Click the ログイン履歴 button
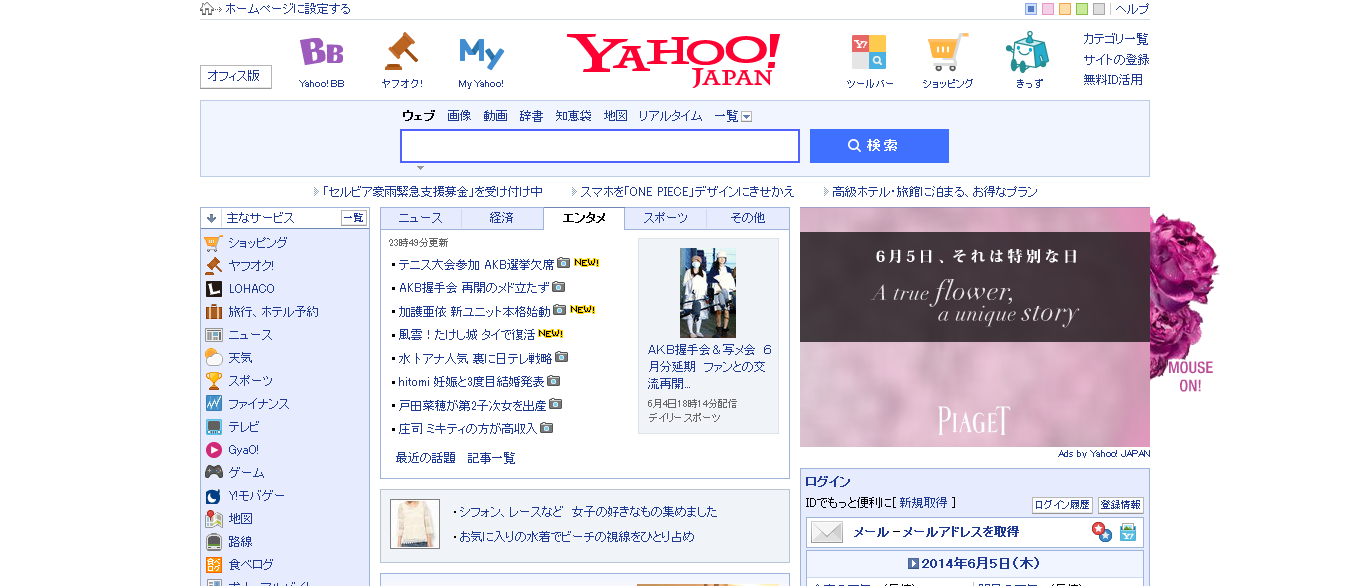 [x=1062, y=506]
